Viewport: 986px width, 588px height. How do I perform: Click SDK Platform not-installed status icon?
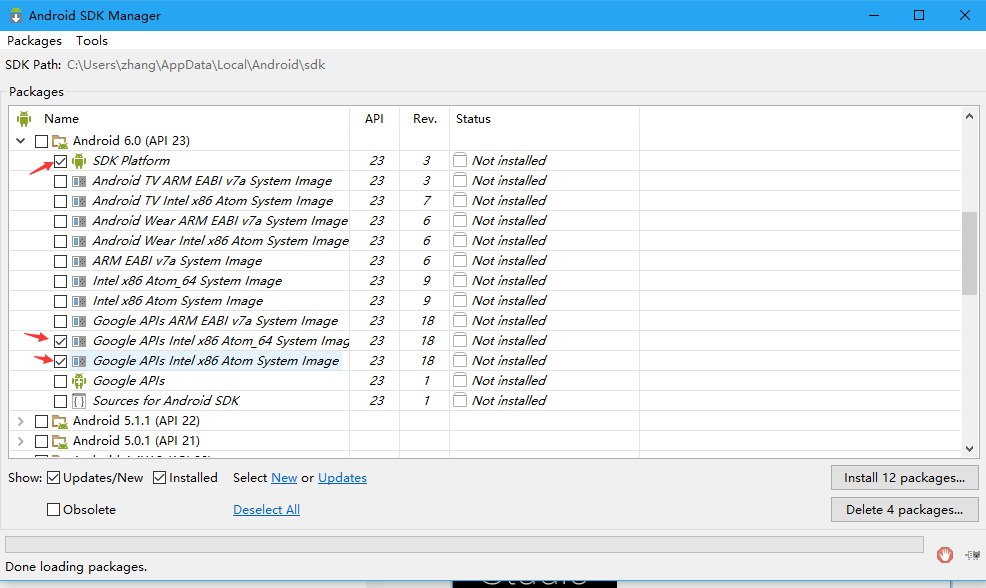(x=460, y=161)
